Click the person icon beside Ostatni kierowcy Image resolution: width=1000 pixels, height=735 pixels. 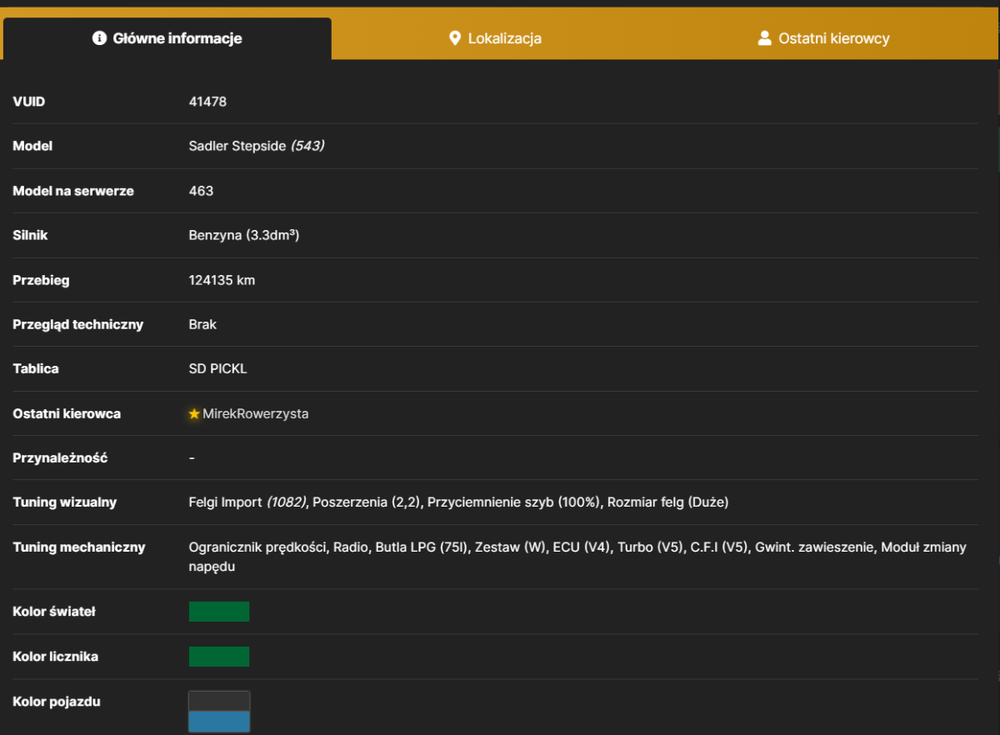coord(764,38)
